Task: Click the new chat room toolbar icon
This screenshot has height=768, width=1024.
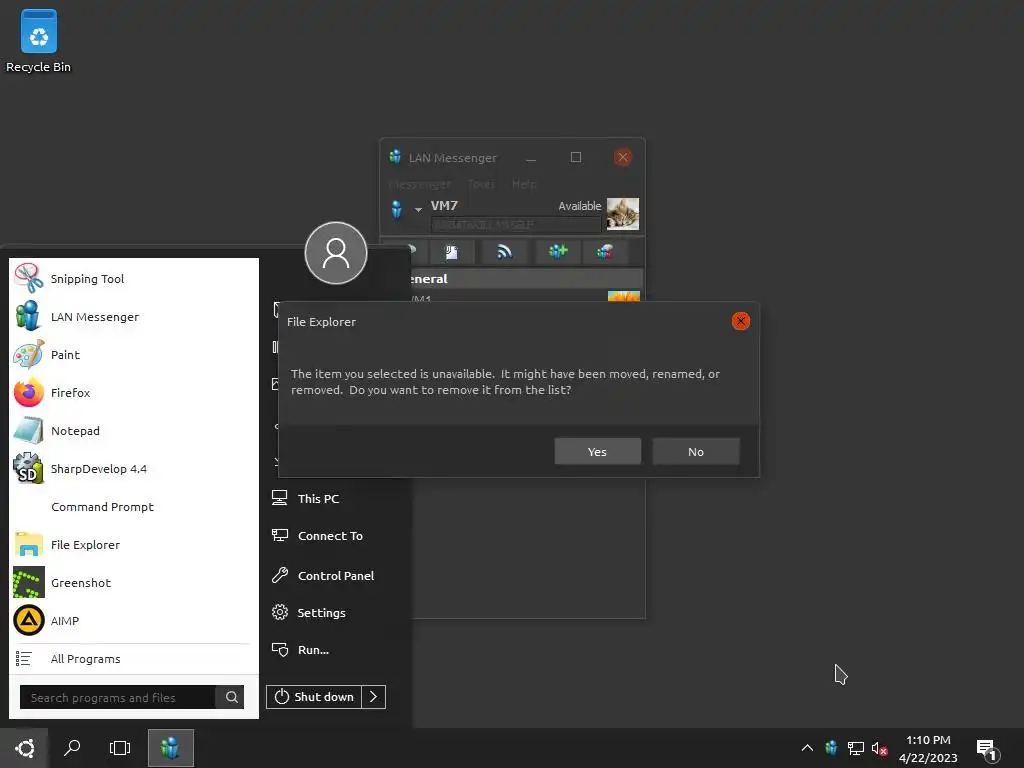Action: point(558,252)
